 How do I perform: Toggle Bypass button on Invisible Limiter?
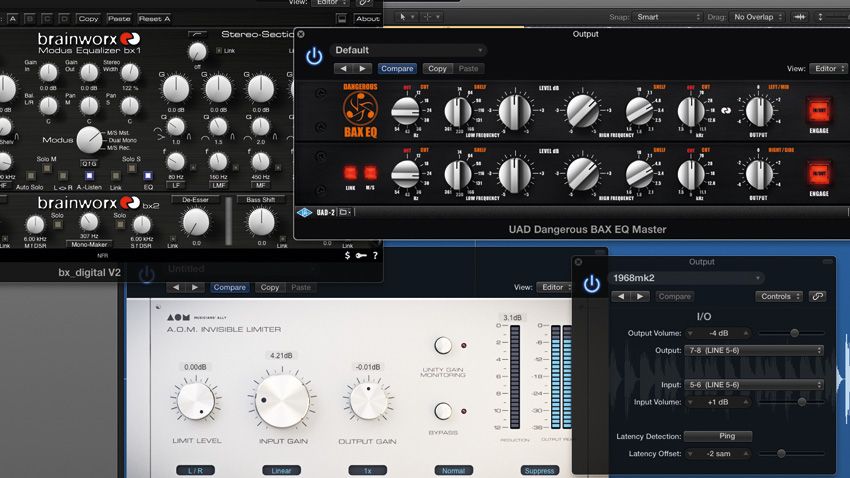pyautogui.click(x=442, y=411)
